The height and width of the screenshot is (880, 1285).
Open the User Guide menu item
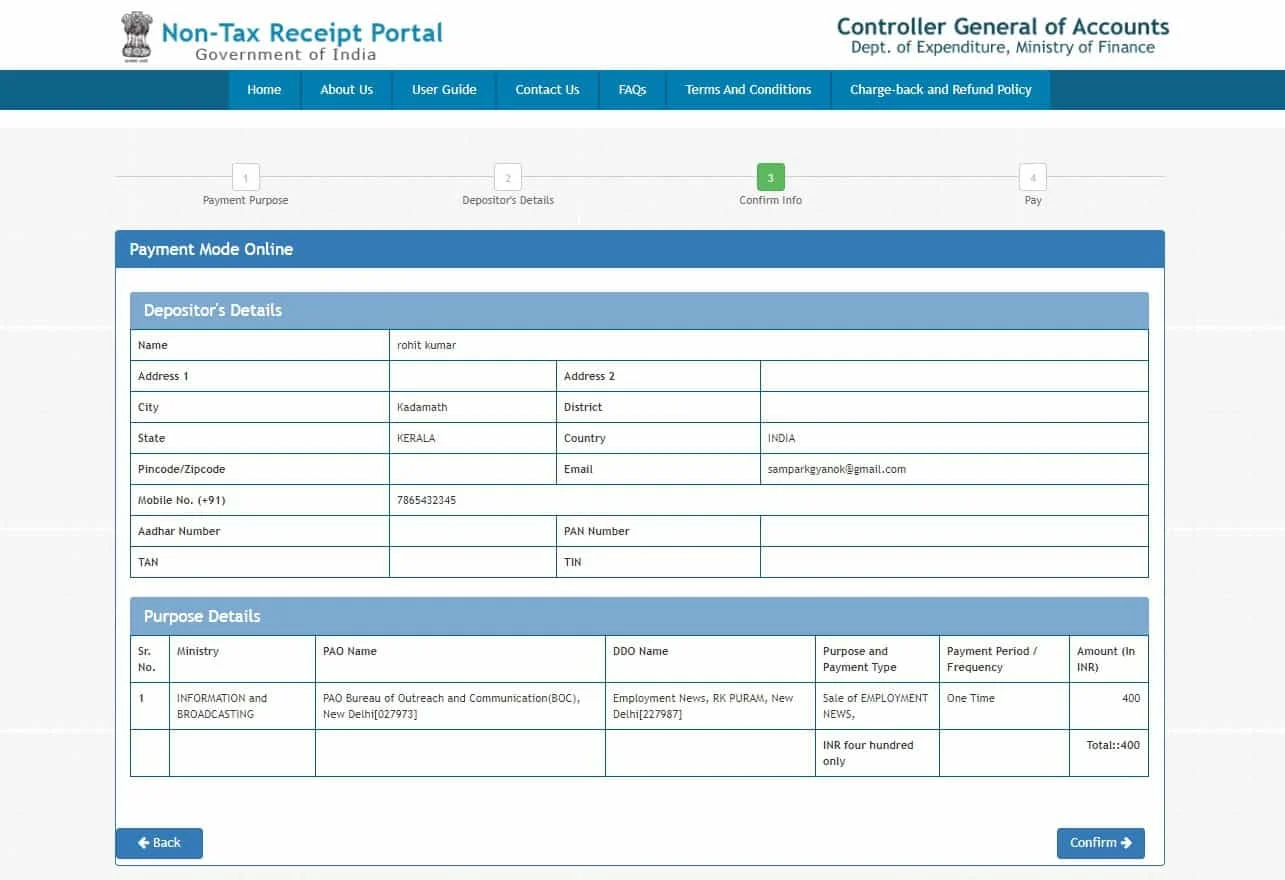[444, 90]
